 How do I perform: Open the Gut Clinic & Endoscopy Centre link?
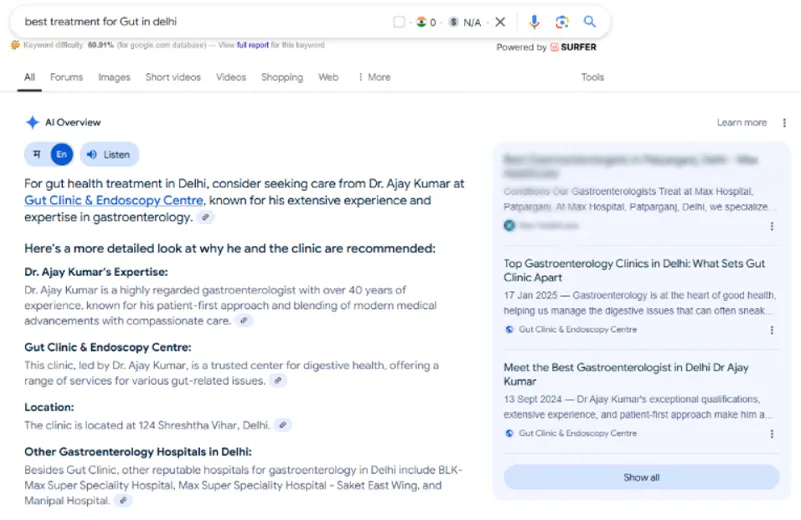click(114, 200)
